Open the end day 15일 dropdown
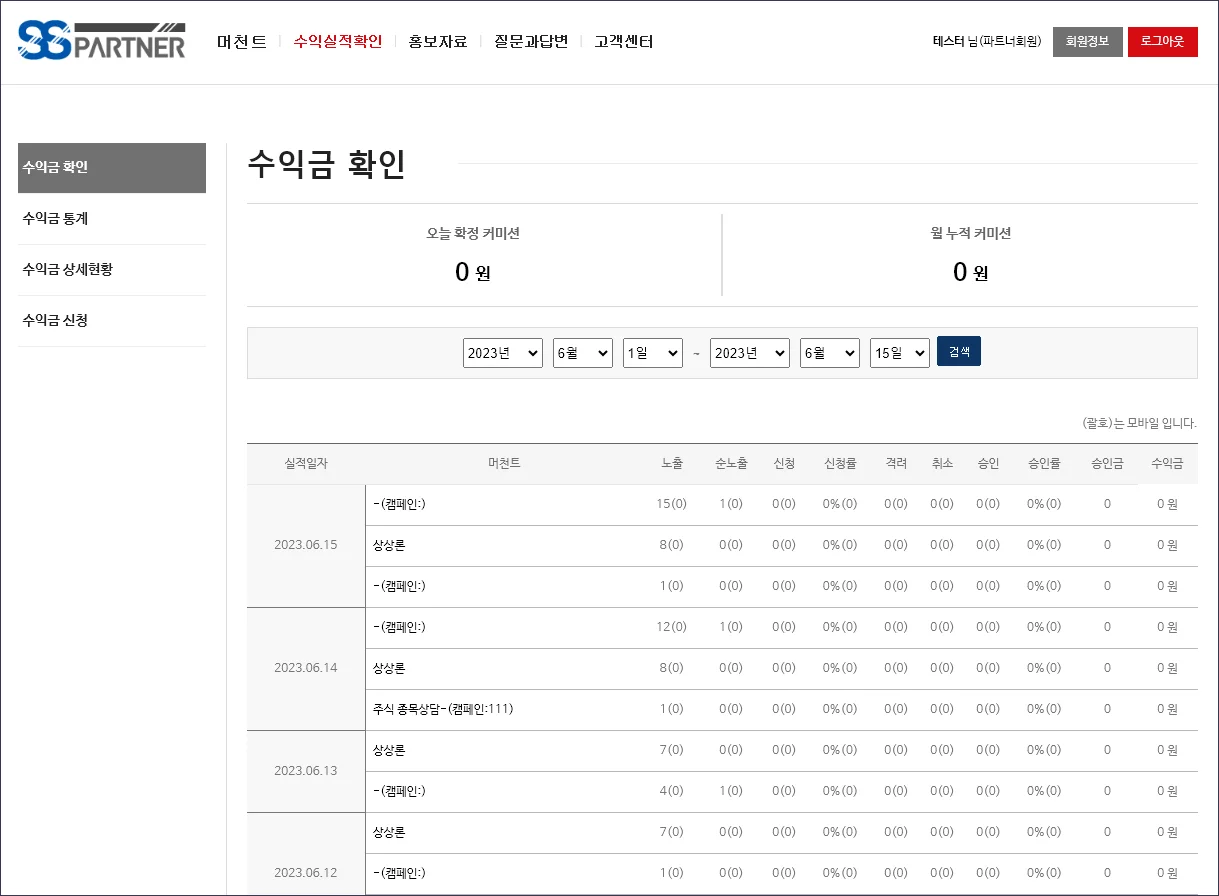This screenshot has height=896, width=1219. (900, 353)
